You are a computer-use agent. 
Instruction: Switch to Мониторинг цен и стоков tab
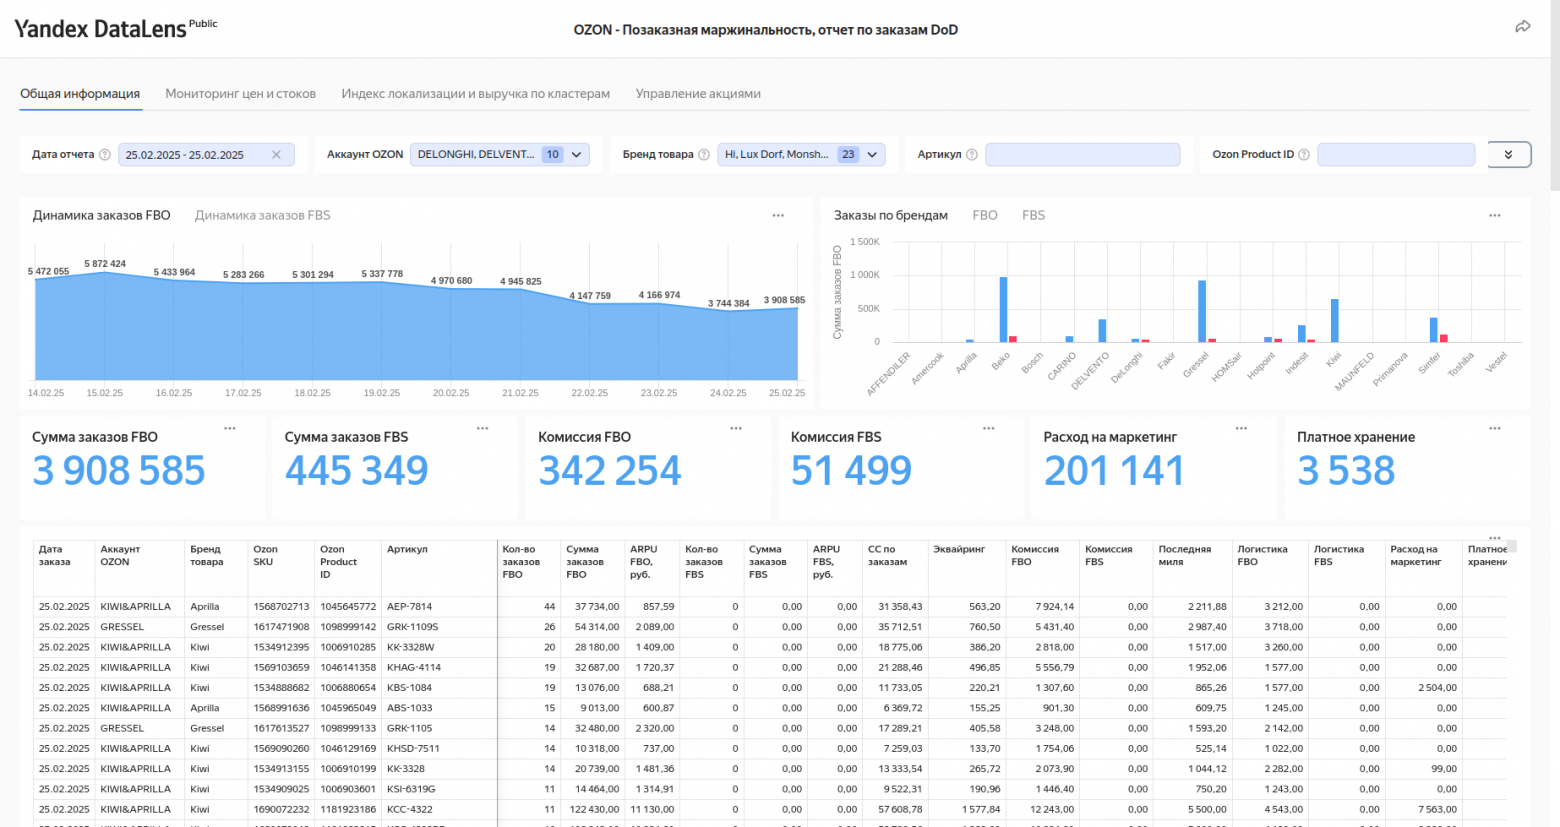(x=240, y=94)
